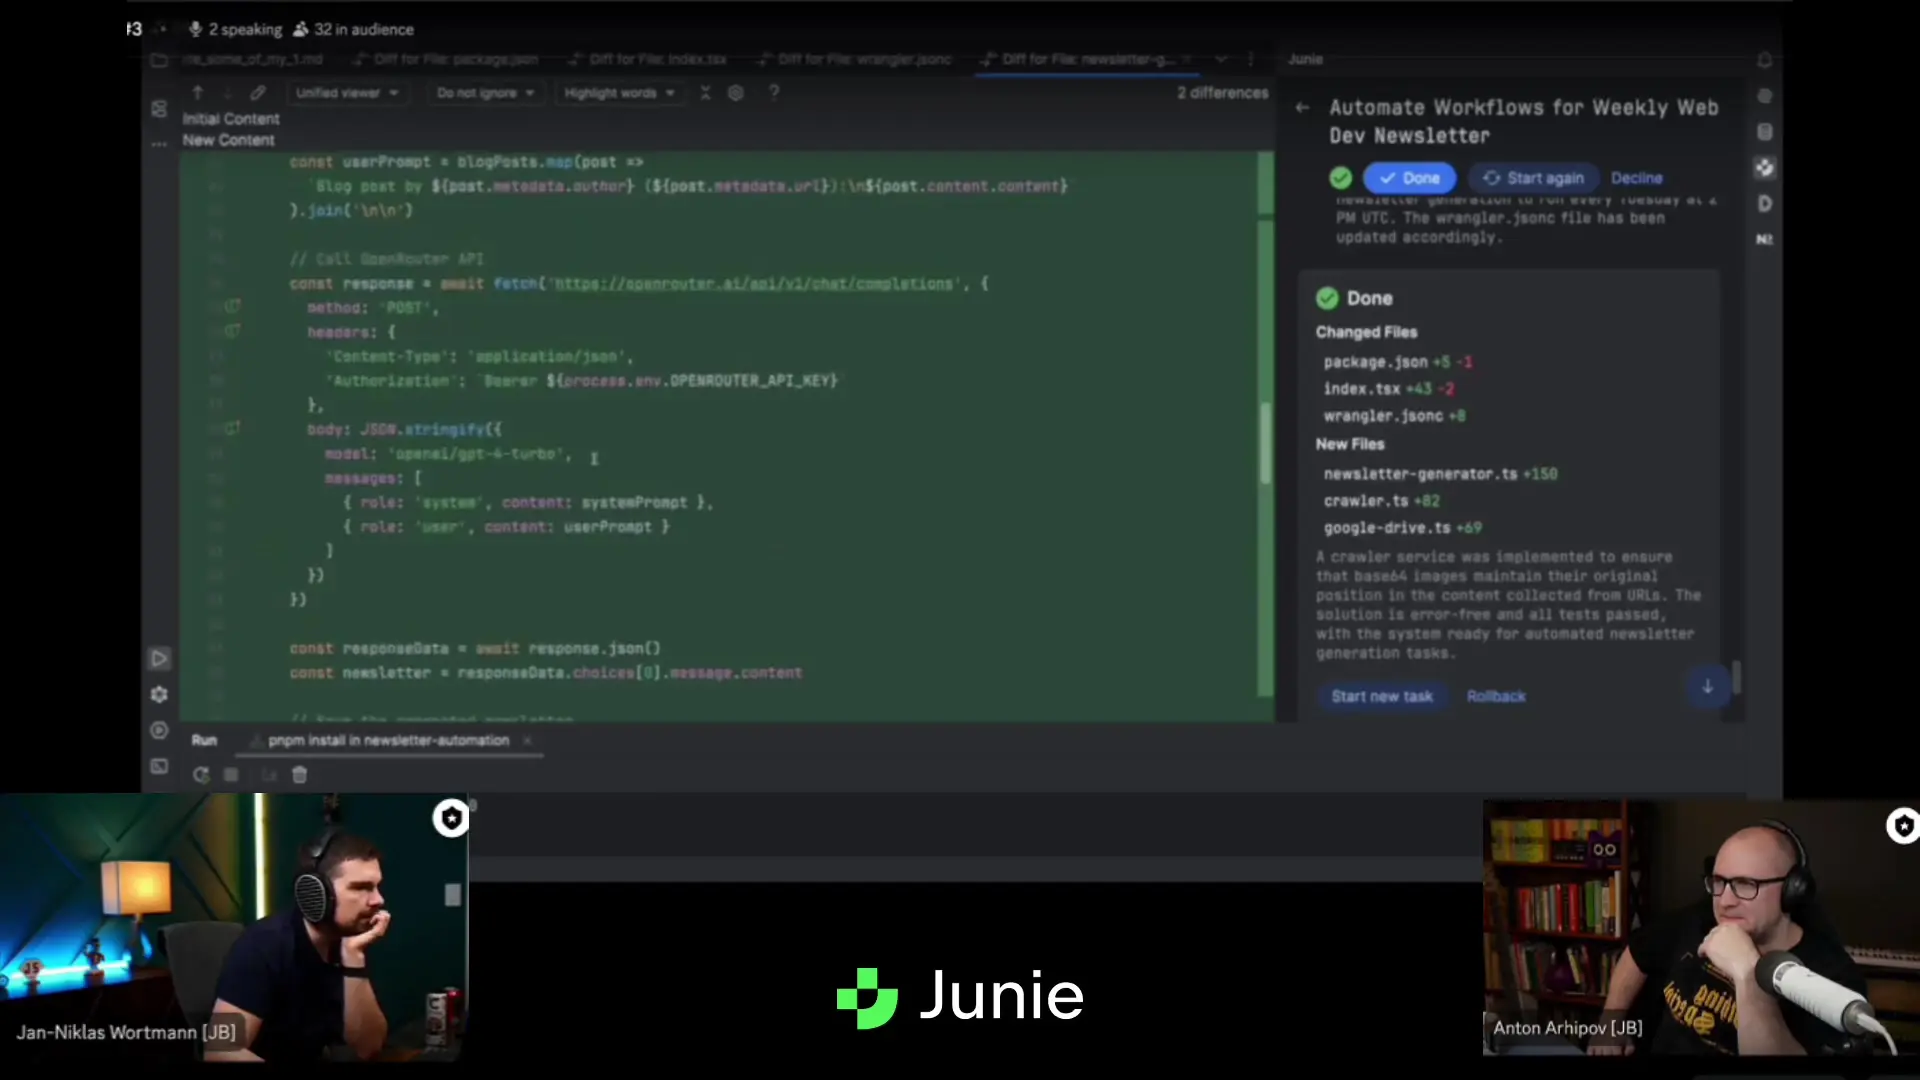Click Start again button
Screen dimensions: 1920x1080
point(1534,178)
